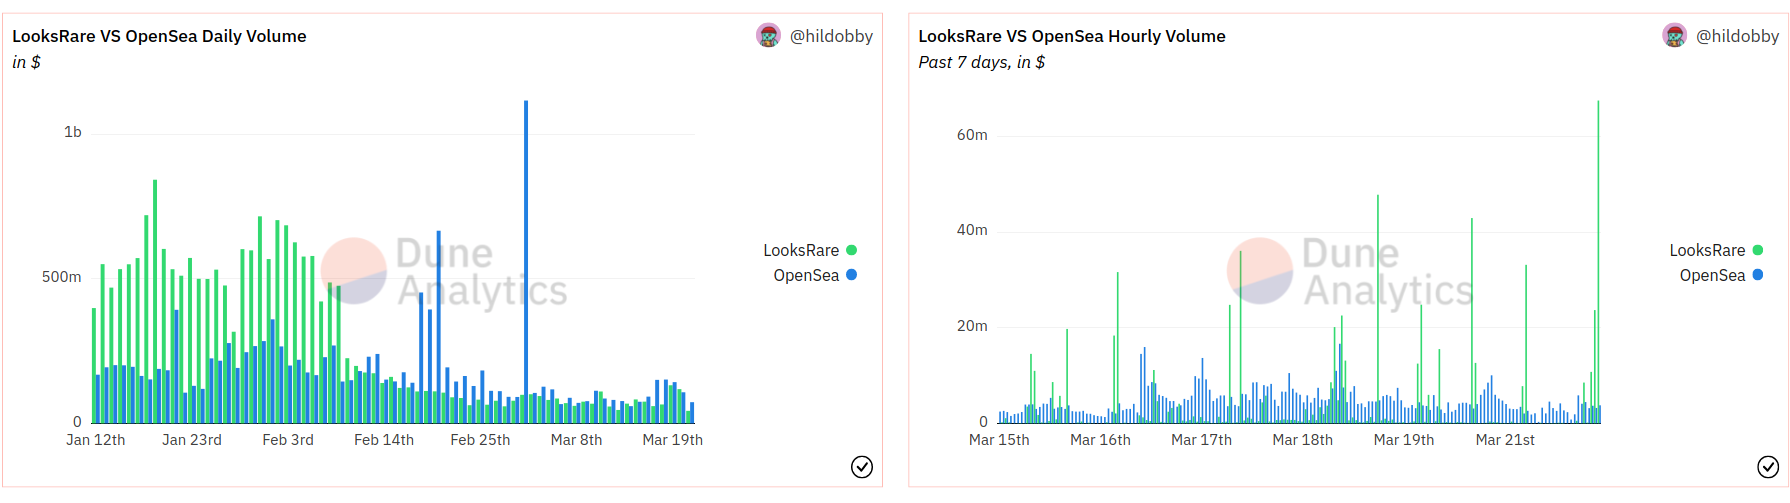1790x503 pixels.
Task: Toggle LooksRare series in Daily Volume legend
Action: point(810,250)
